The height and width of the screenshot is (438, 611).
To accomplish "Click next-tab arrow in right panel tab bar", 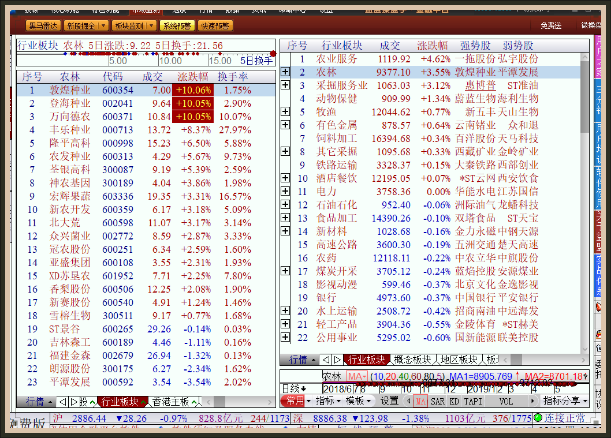I will click(x=337, y=359).
